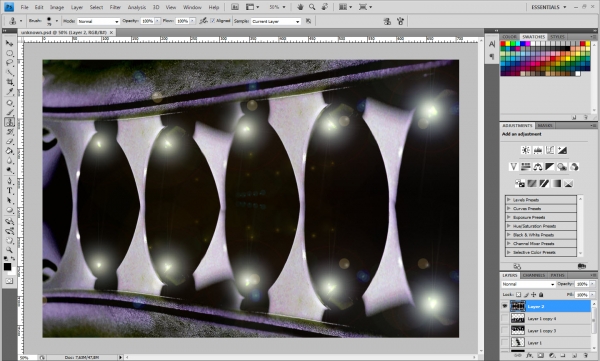Screen dimensions: 600x361
Task: Switch to the Channels tab
Action: [533, 275]
